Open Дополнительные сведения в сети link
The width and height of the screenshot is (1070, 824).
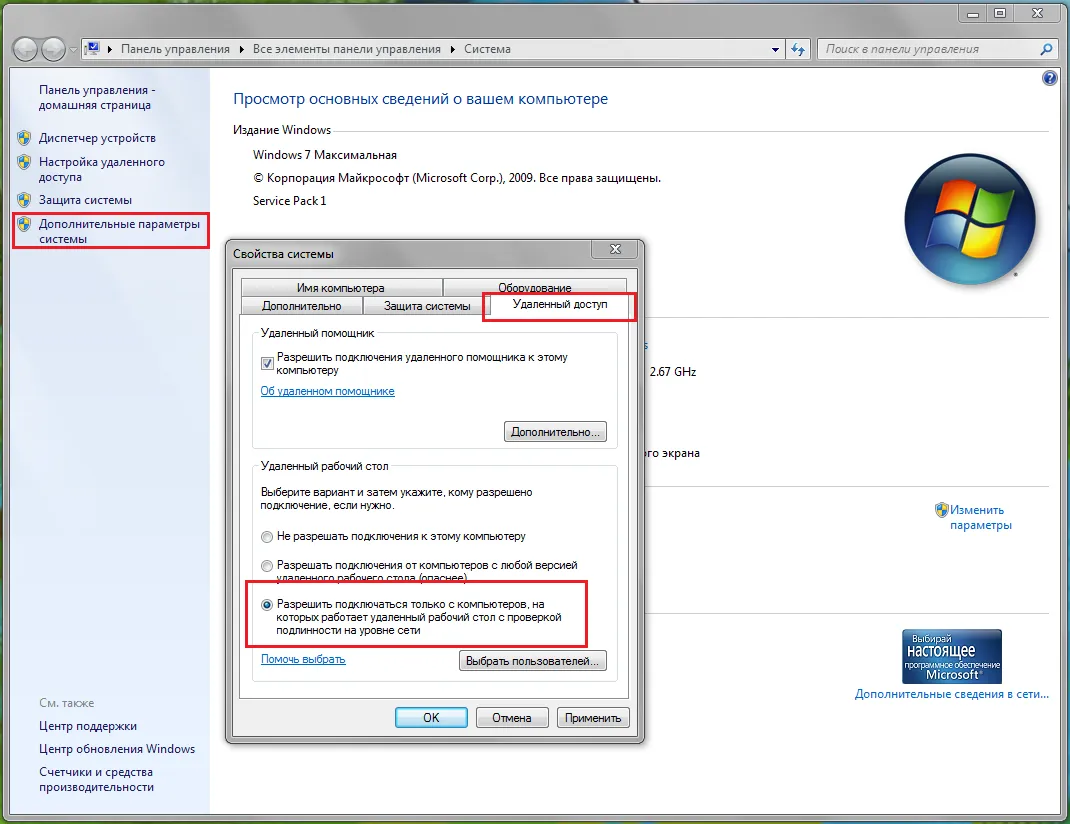[x=951, y=694]
